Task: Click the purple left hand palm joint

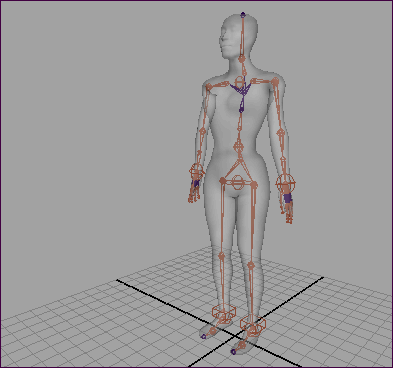Action: tap(288, 198)
